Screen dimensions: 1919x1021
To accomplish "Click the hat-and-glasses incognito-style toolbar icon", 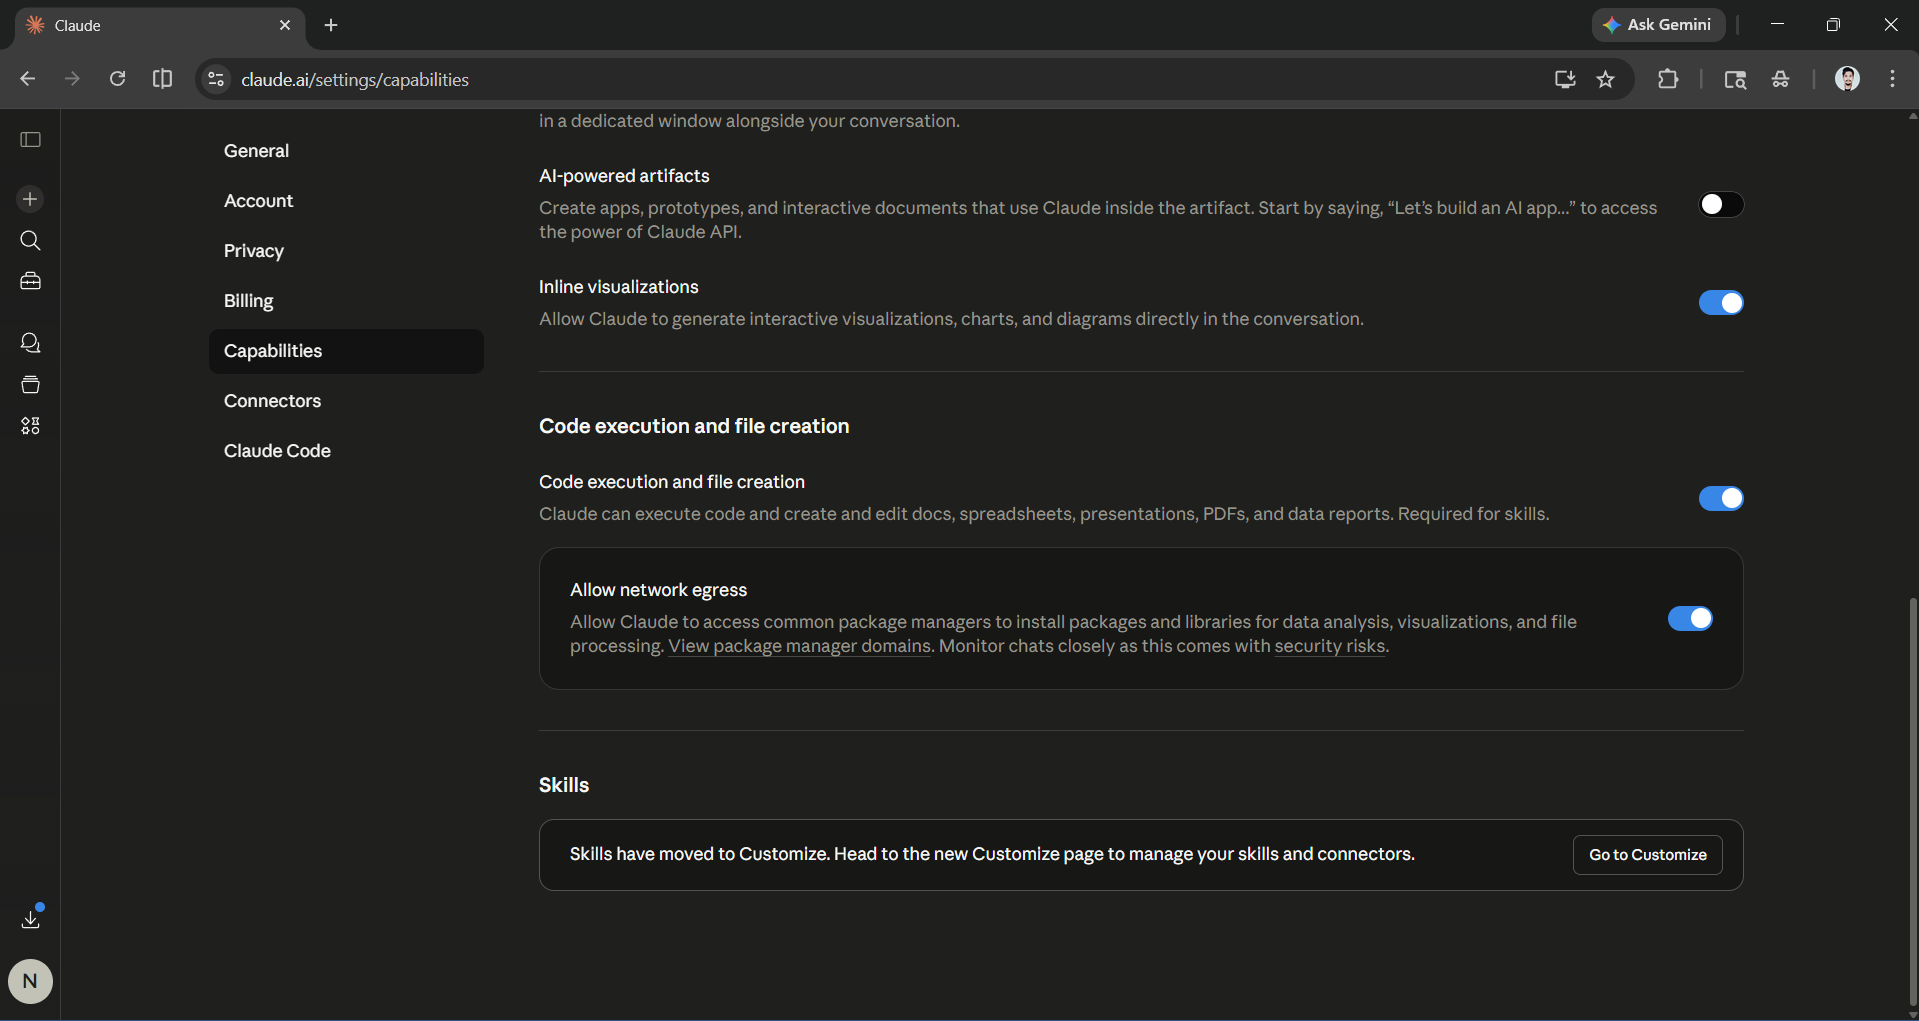I will coord(1781,79).
